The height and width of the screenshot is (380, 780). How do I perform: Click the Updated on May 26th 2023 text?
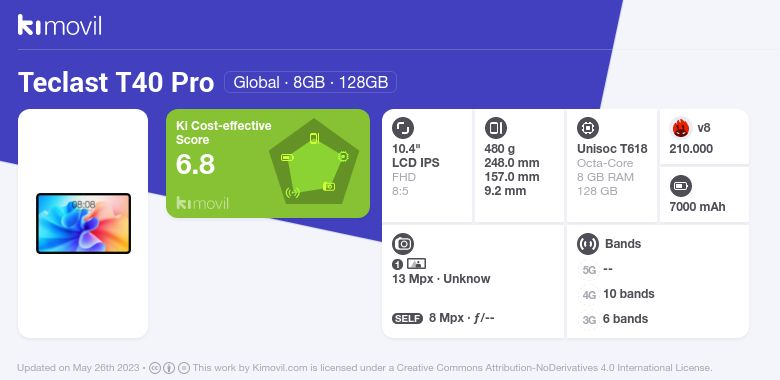coord(79,368)
